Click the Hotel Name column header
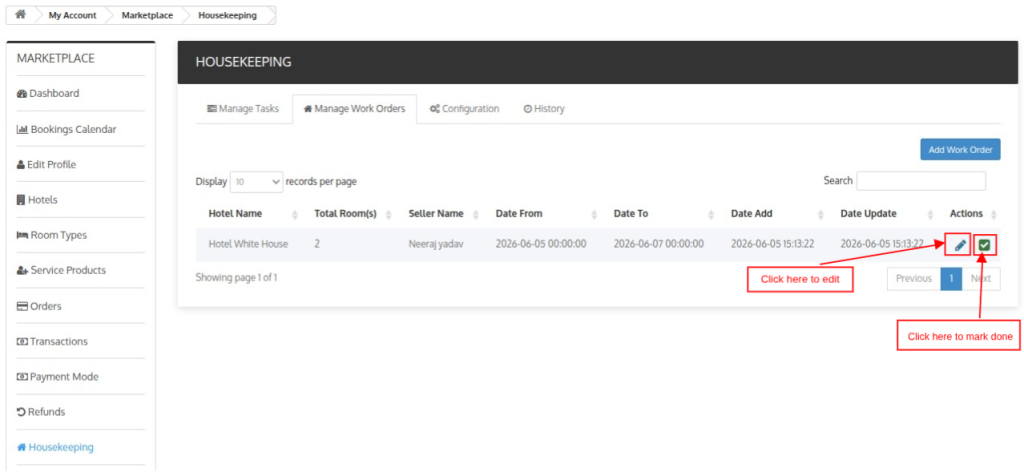Image resolution: width=1024 pixels, height=472 pixels. point(235,213)
